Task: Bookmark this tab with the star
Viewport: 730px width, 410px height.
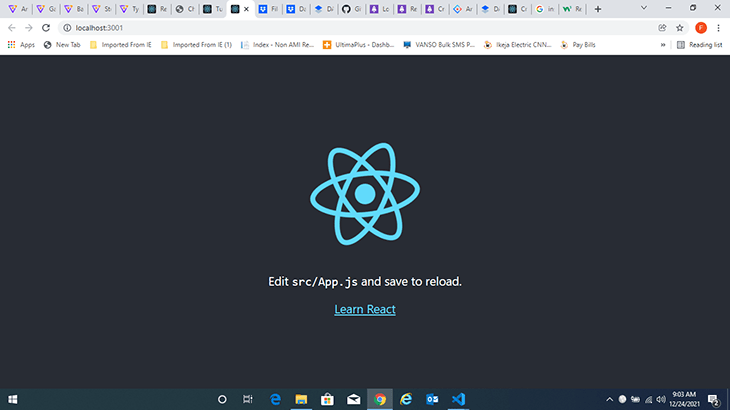Action: [680, 28]
